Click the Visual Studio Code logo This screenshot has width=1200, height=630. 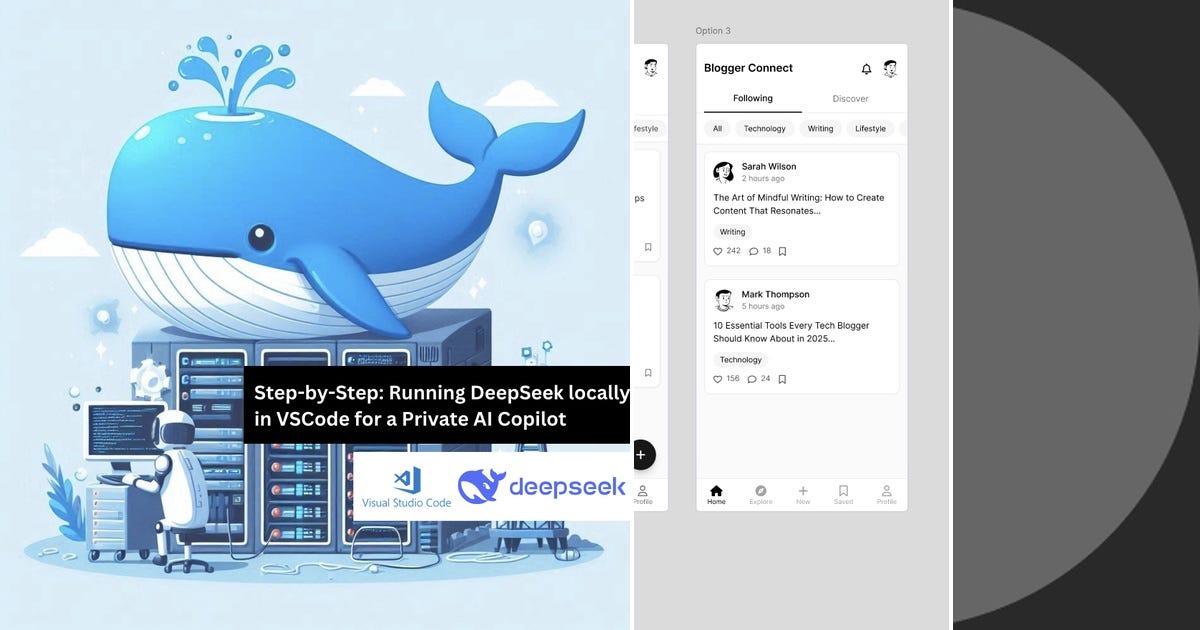407,487
